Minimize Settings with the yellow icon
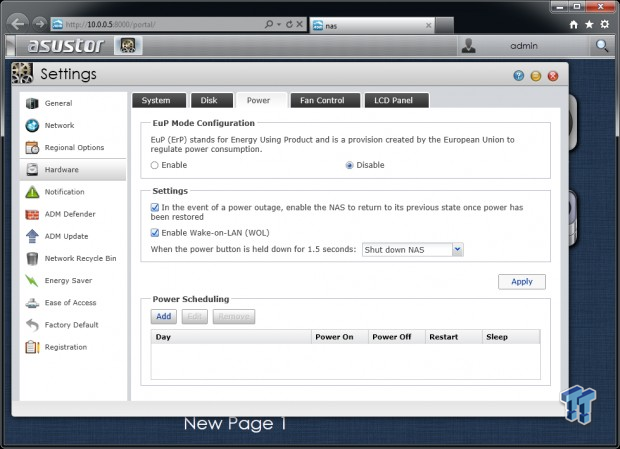This screenshot has width=620, height=449. click(536, 76)
